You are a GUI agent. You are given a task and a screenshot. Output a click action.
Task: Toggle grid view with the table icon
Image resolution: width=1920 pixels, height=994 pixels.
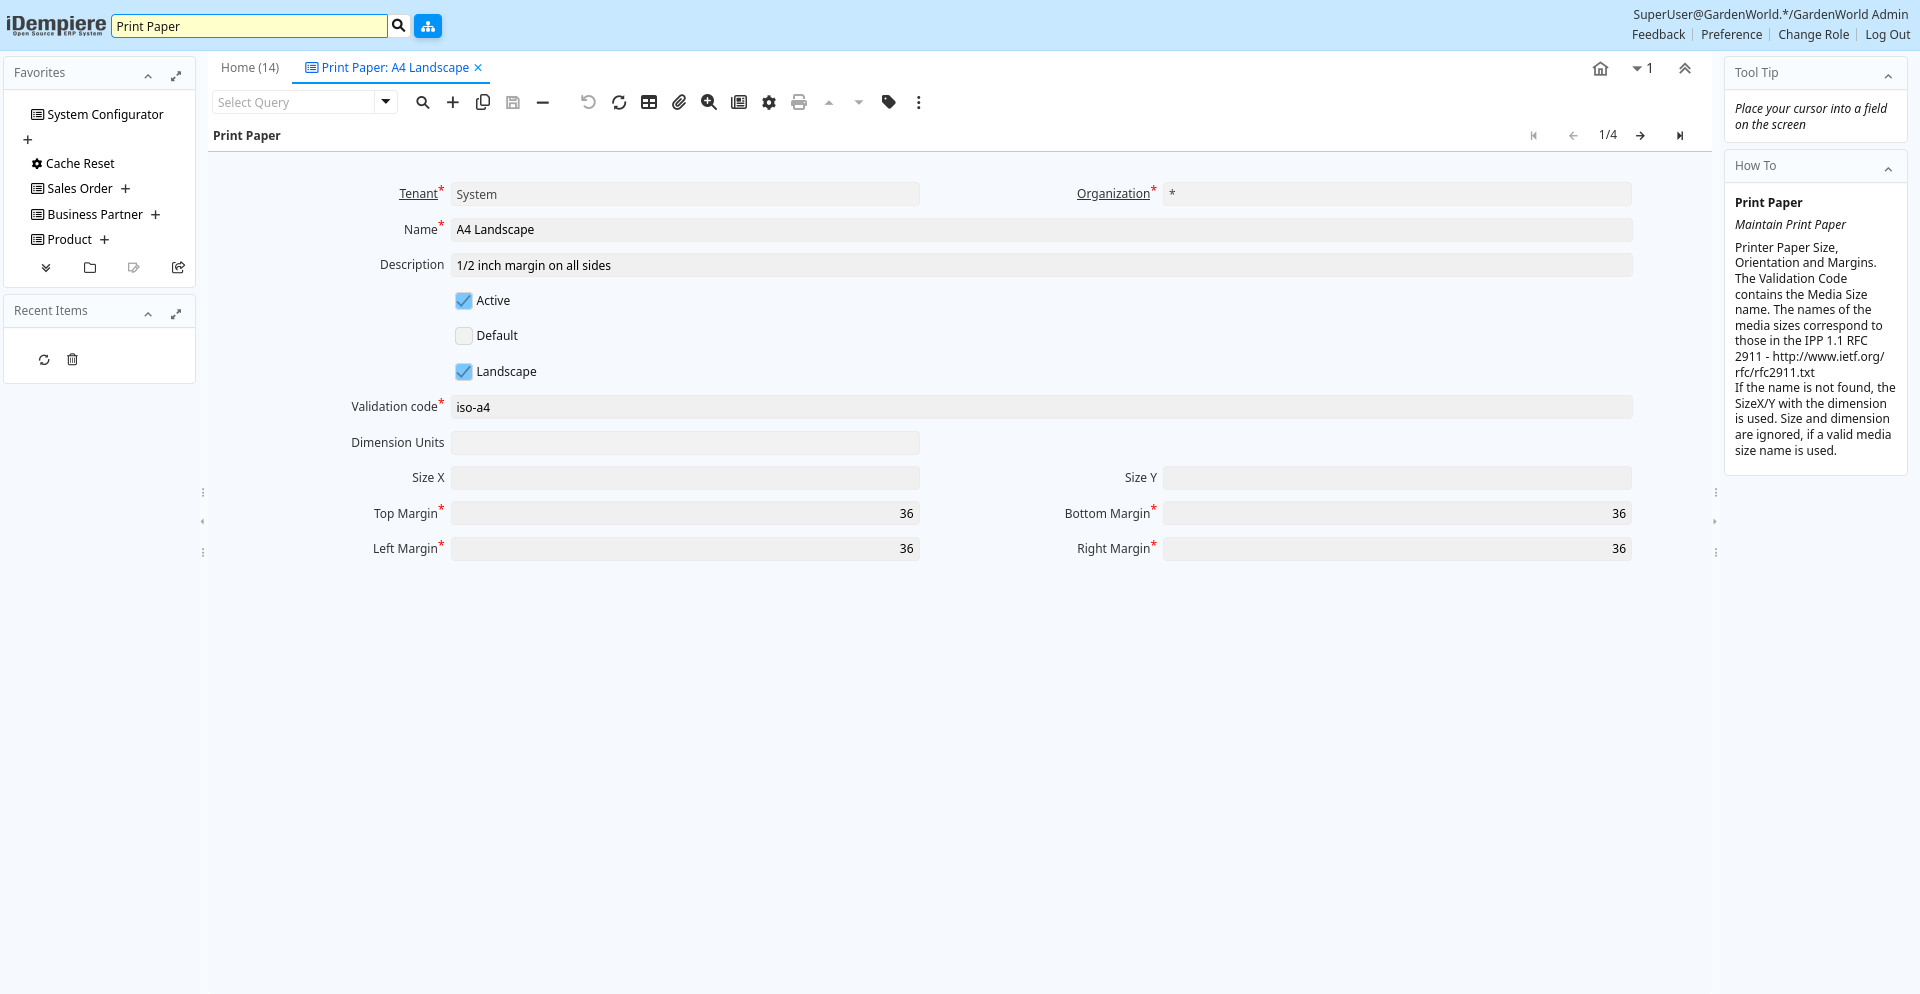(x=649, y=102)
